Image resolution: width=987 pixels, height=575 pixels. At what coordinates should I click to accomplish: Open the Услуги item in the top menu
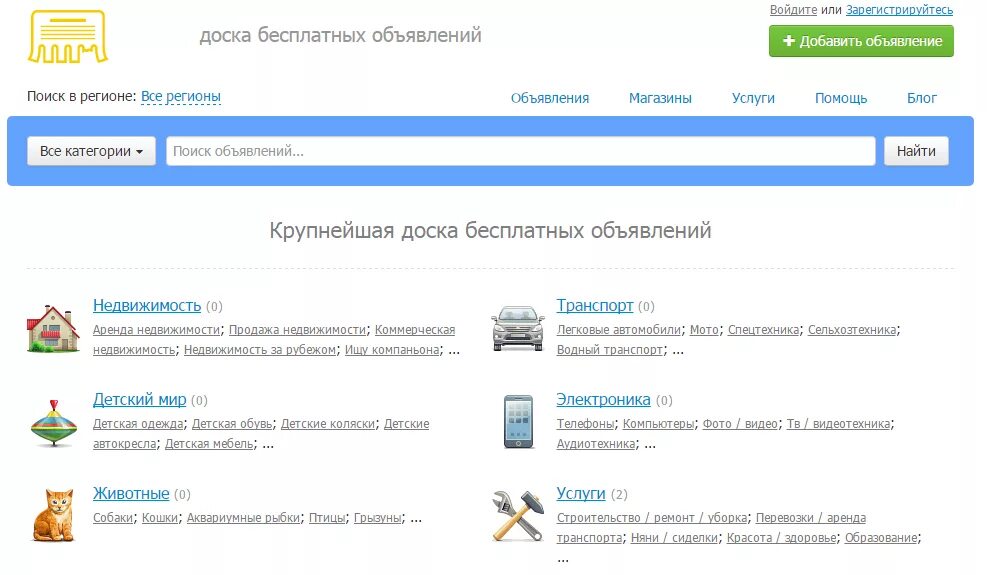pos(753,98)
